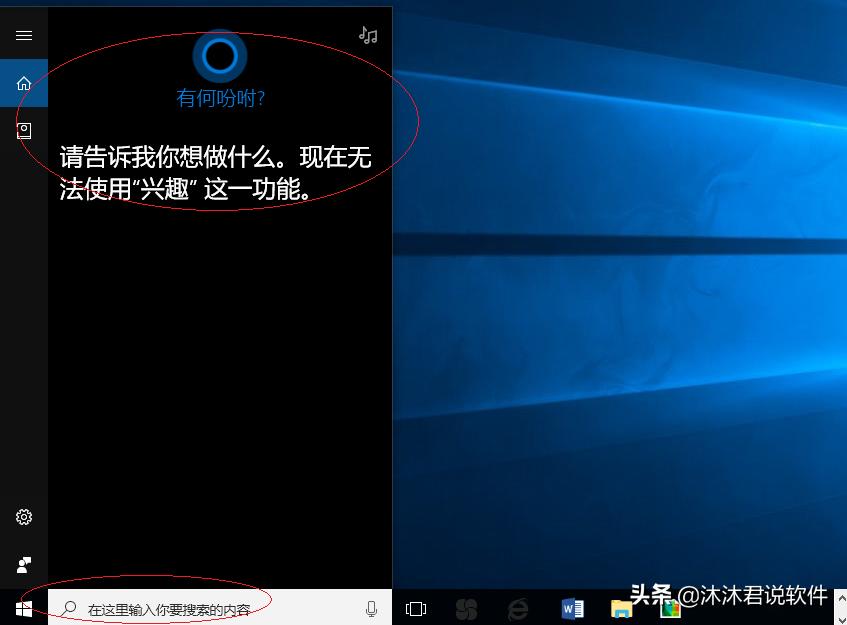Open Task View from the taskbar
The height and width of the screenshot is (625, 847).
tap(415, 607)
